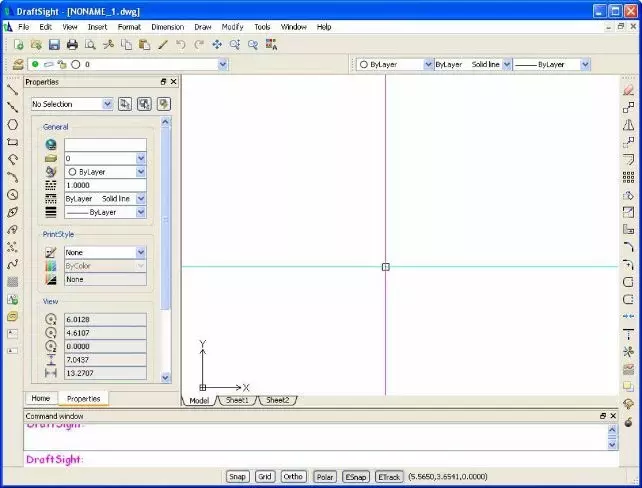The width and height of the screenshot is (642, 488).
Task: Click the Save icon in toolbar
Action: [x=54, y=44]
